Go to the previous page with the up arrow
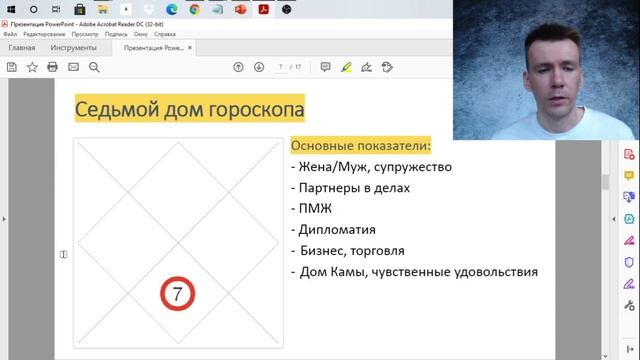This screenshot has height=360, width=640. 238,67
